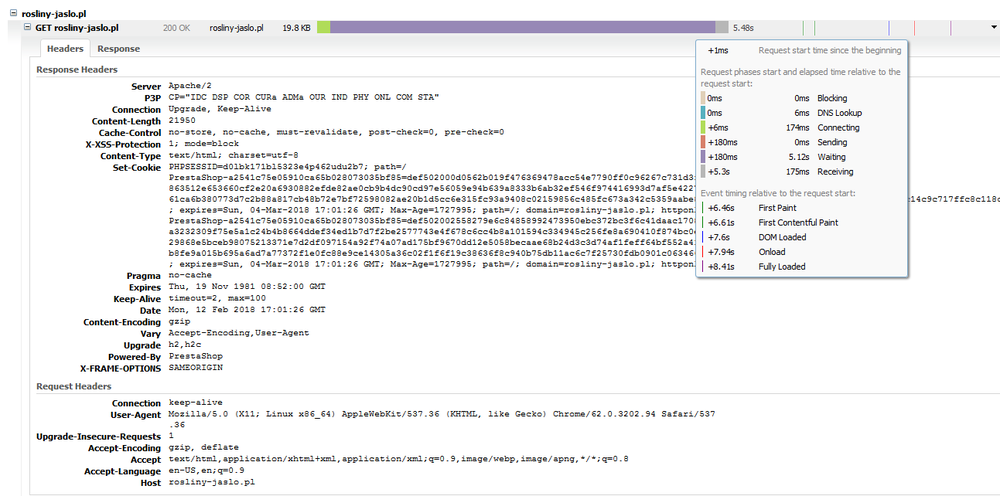
Task: Click the purple Waiting segment of the timeline bar
Action: [522, 27]
